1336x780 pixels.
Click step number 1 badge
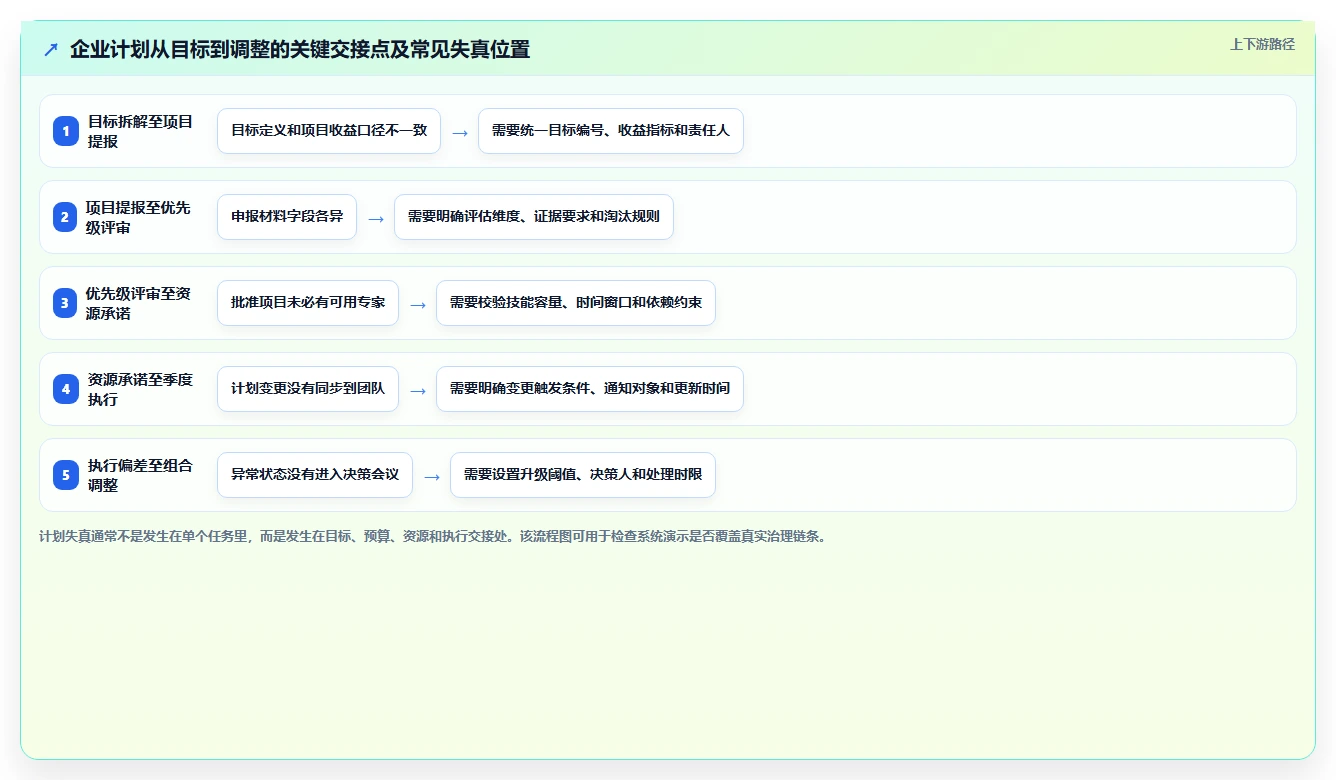pos(66,131)
